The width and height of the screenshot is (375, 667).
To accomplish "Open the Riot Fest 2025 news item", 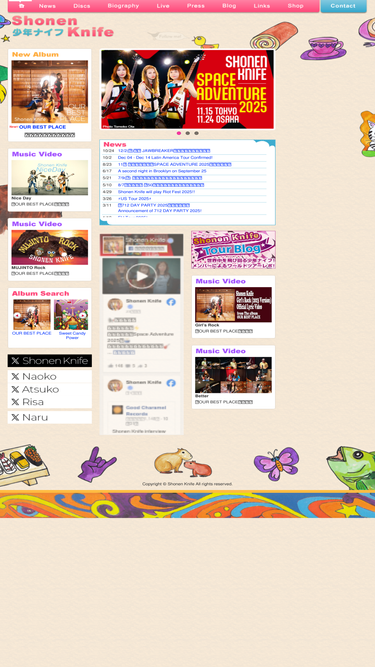I will click(x=156, y=192).
